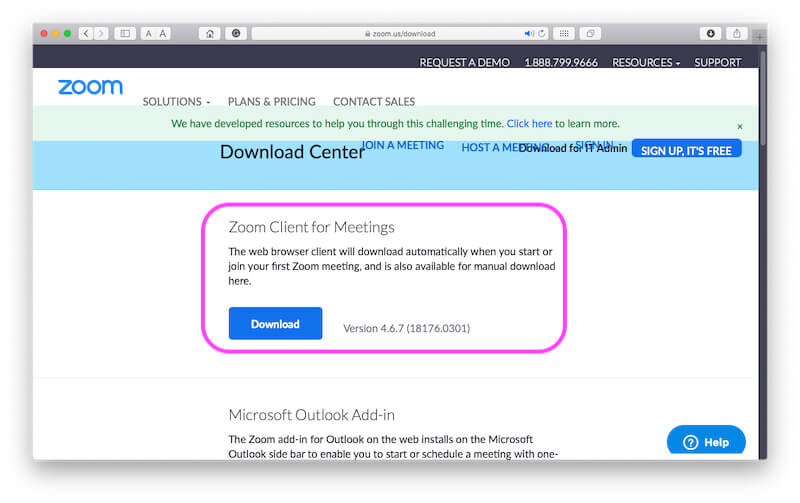Open the Safari Share menu

(x=737, y=34)
